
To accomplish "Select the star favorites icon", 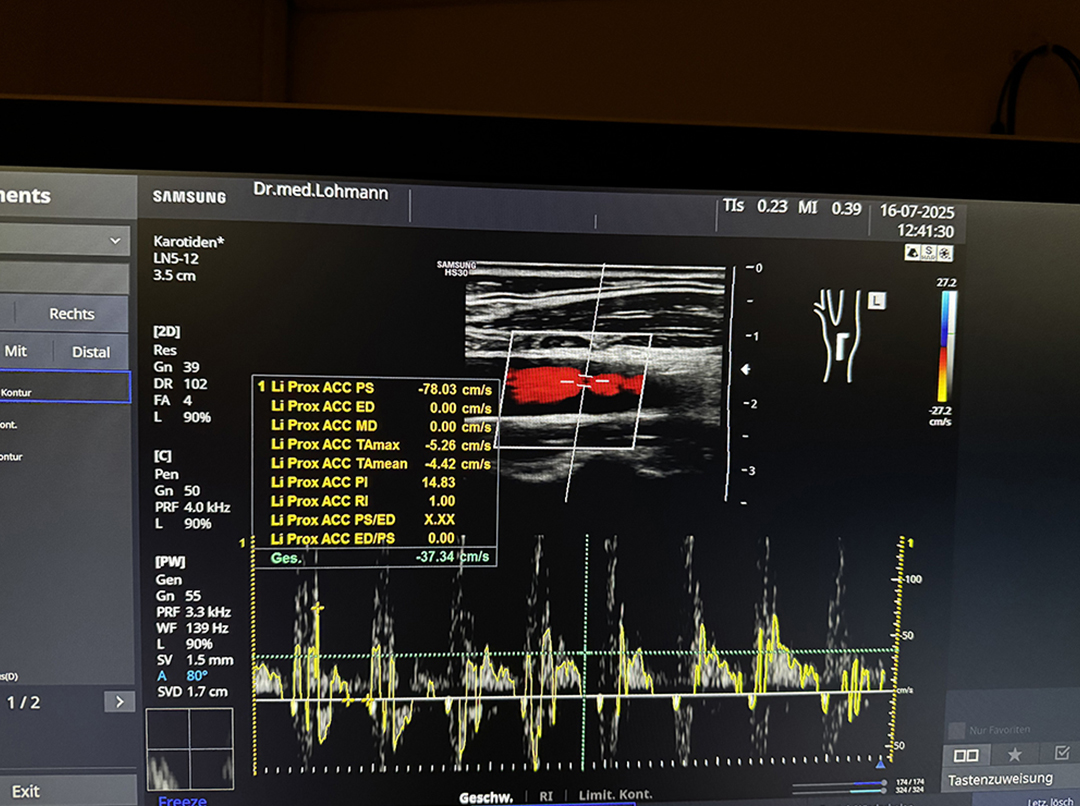I will click(1014, 754).
